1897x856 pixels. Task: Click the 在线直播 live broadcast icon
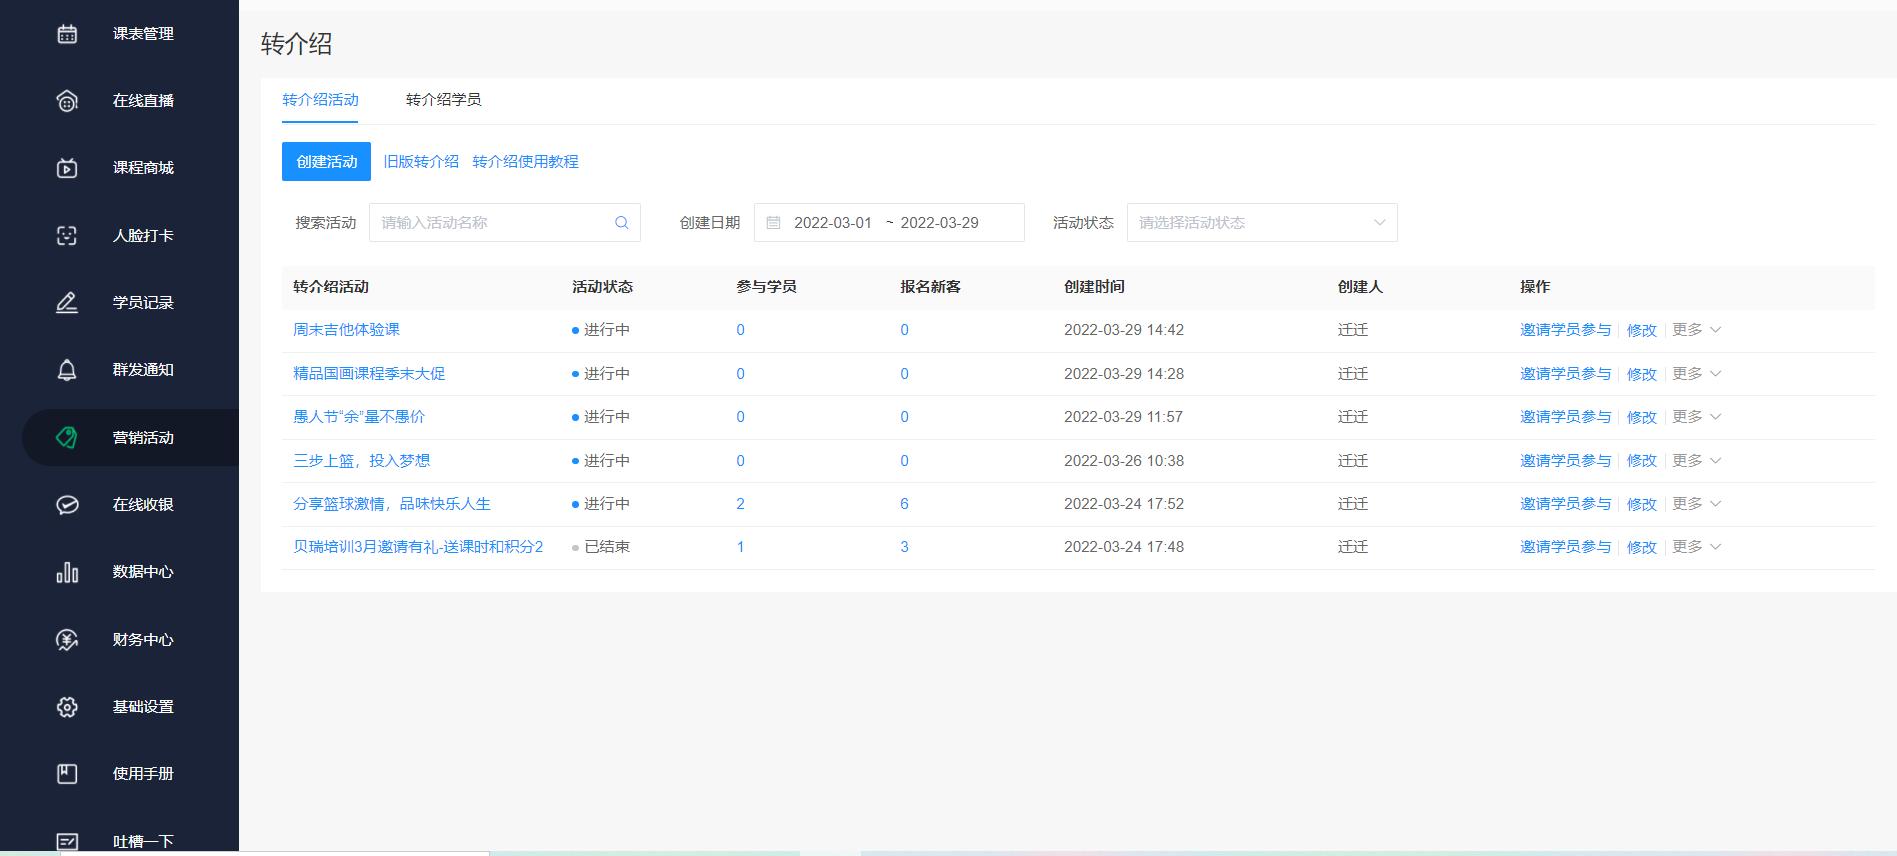(x=67, y=101)
